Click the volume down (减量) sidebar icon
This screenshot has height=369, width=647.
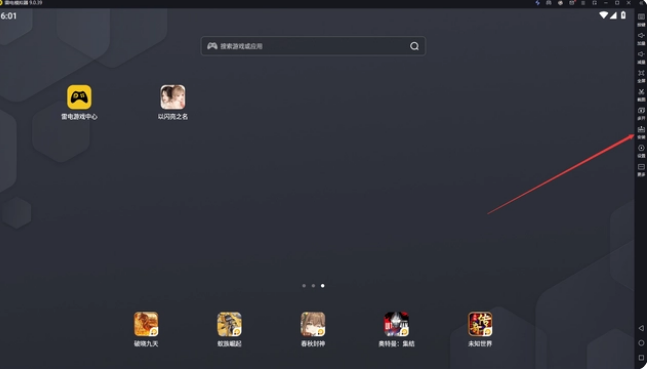coord(641,57)
